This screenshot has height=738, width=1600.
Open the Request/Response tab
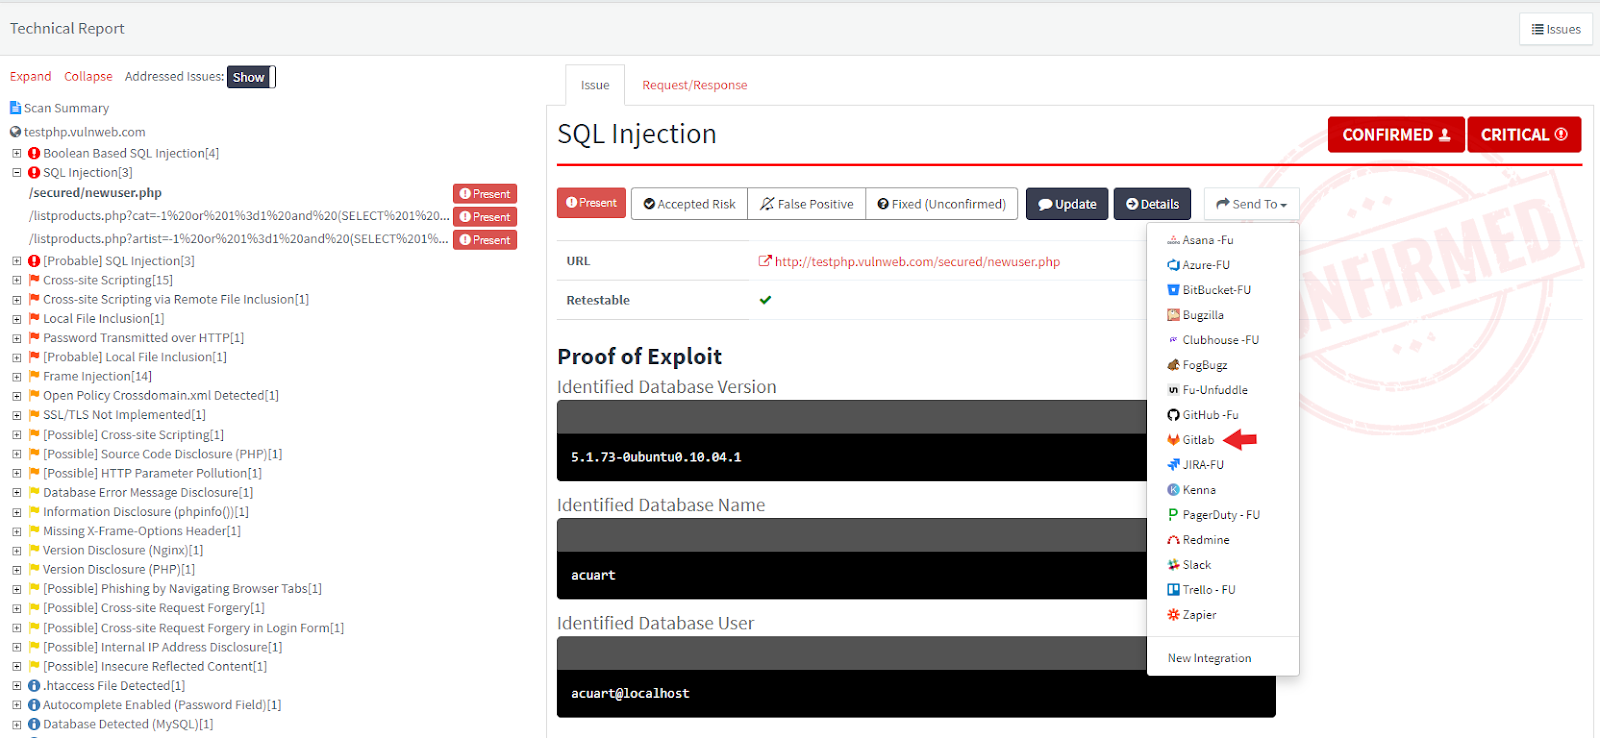click(x=695, y=85)
